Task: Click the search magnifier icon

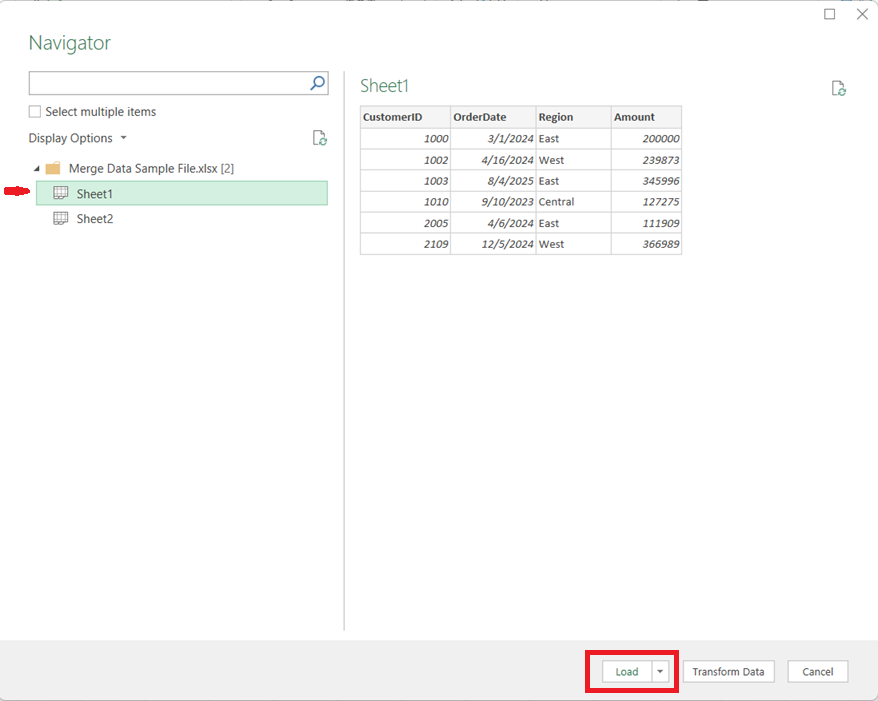Action: coord(316,83)
